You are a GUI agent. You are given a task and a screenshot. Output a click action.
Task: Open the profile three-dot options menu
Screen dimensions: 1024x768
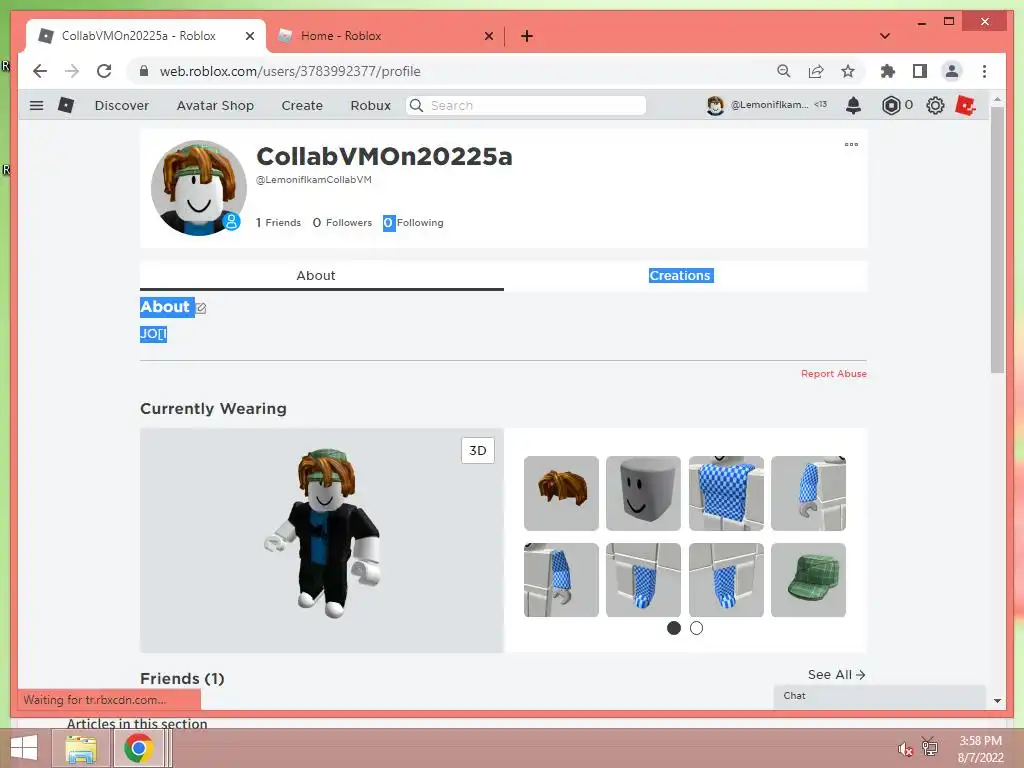point(851,144)
